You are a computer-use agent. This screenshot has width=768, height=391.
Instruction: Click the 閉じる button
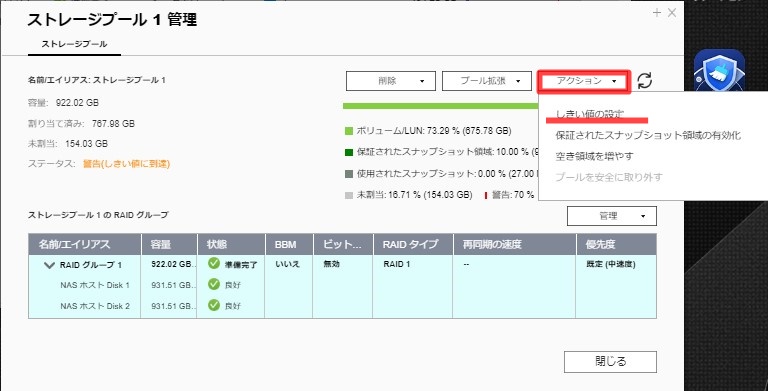tap(610, 362)
